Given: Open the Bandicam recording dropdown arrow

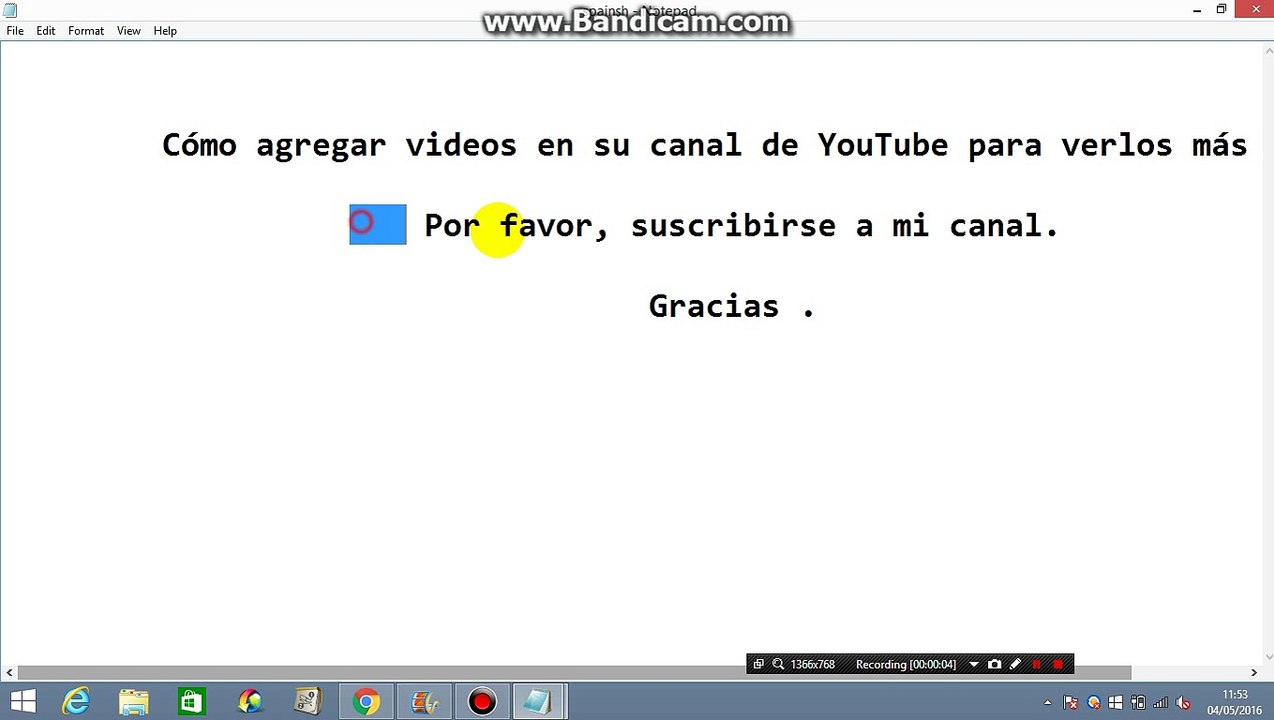Looking at the screenshot, I should (x=973, y=664).
